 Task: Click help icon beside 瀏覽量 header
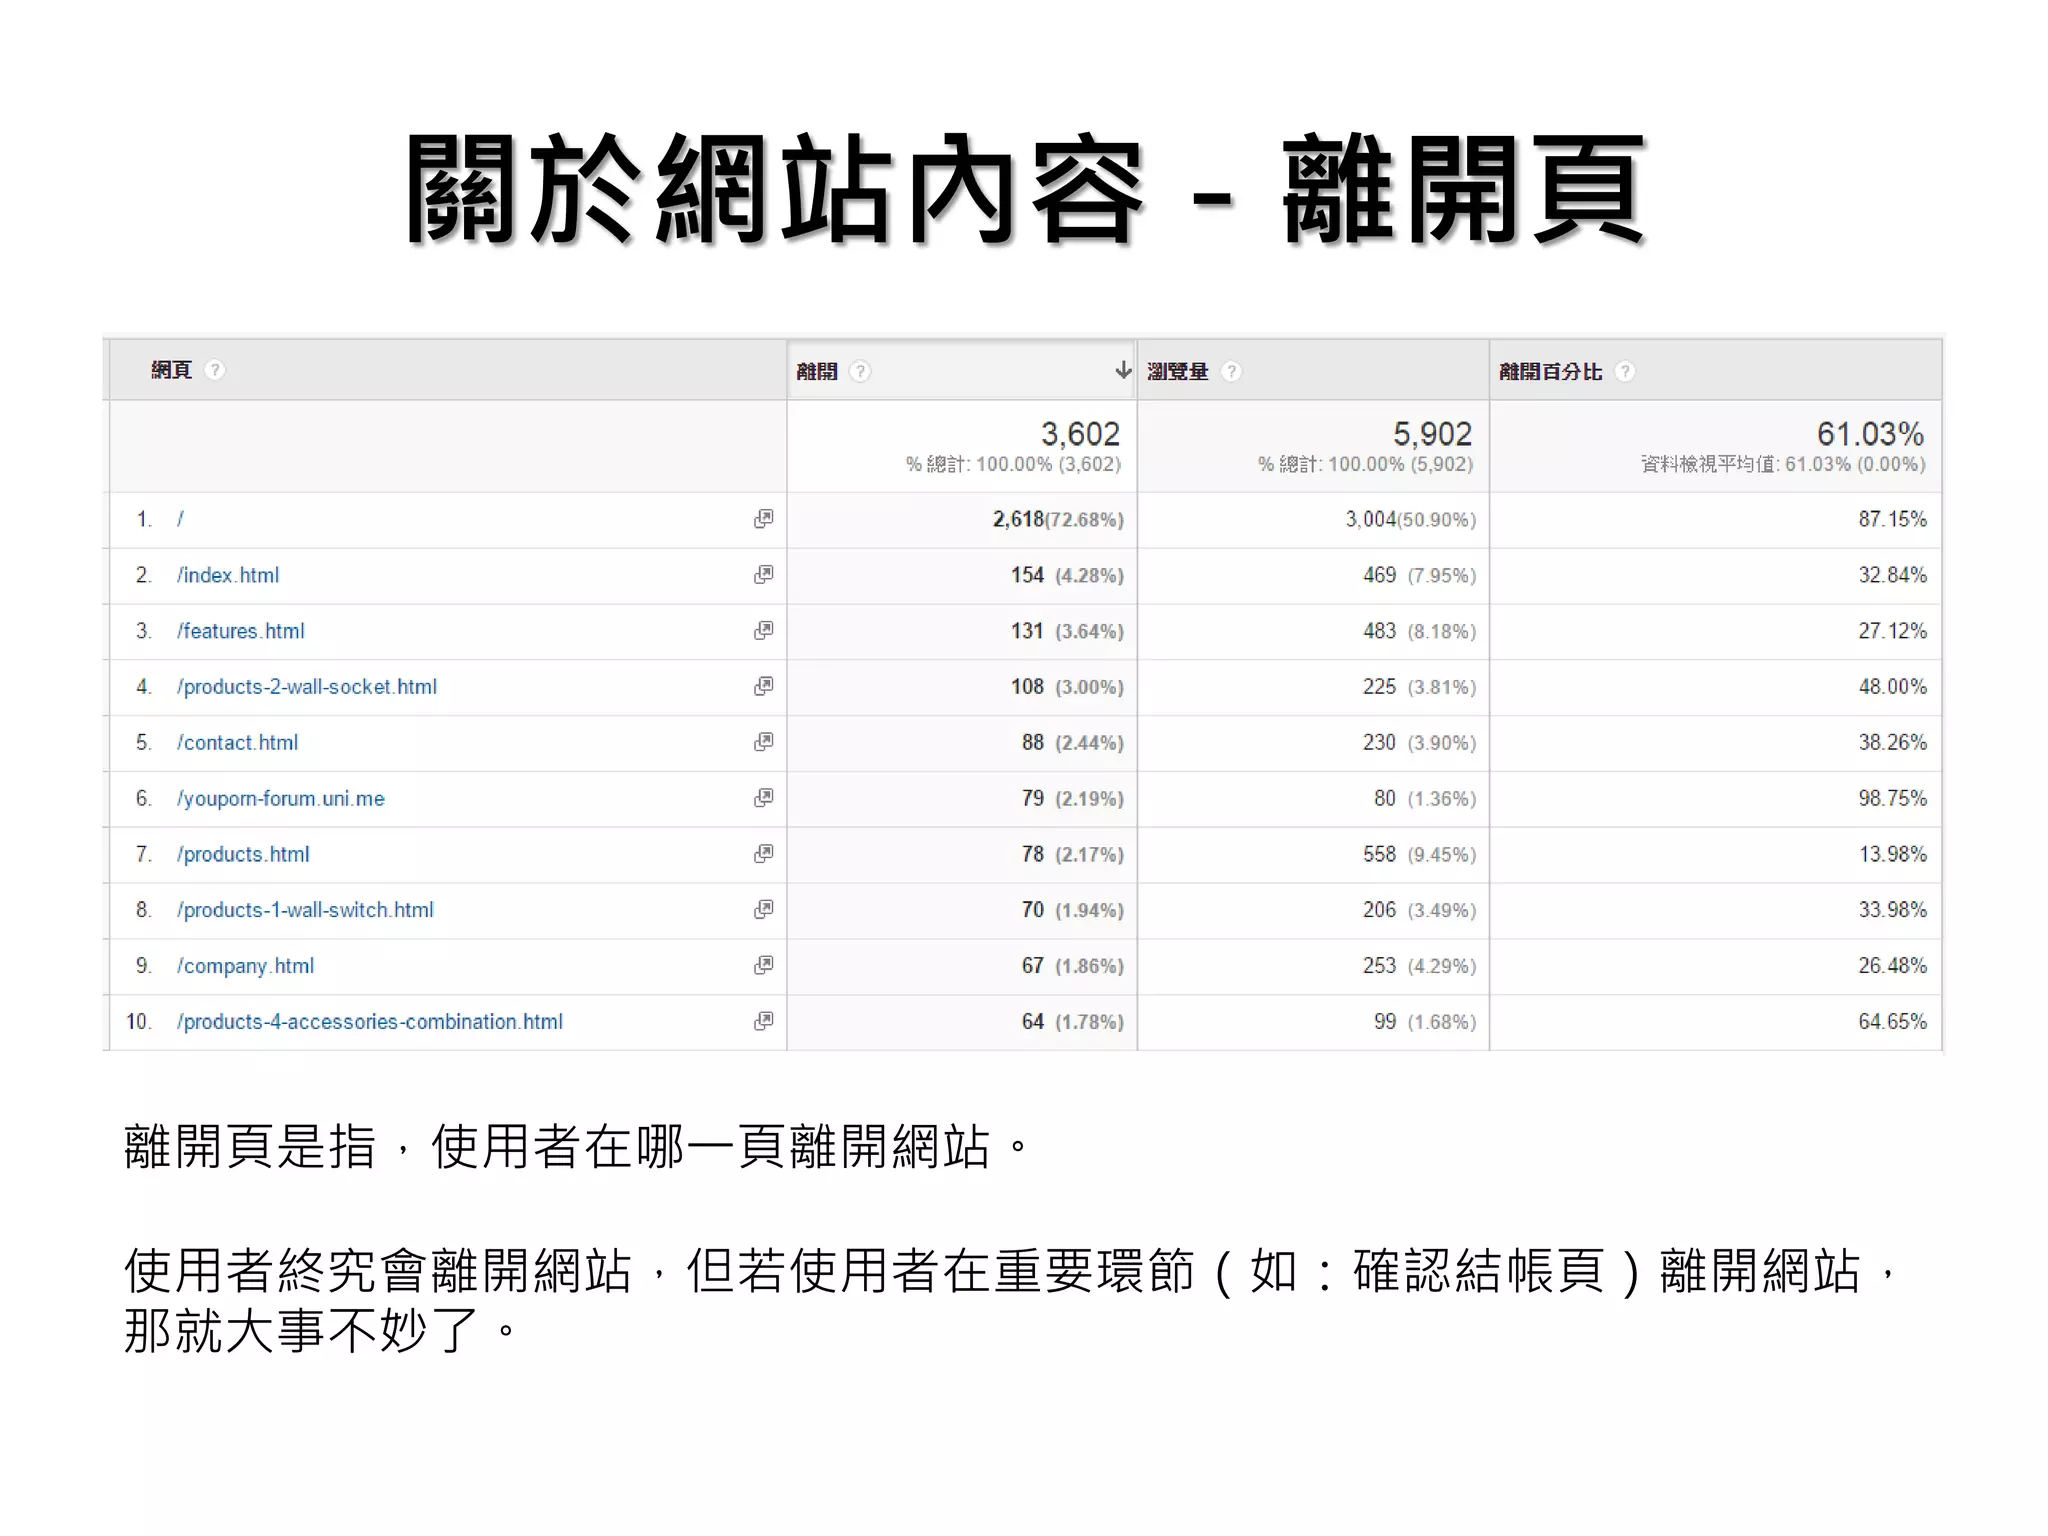coord(1232,372)
